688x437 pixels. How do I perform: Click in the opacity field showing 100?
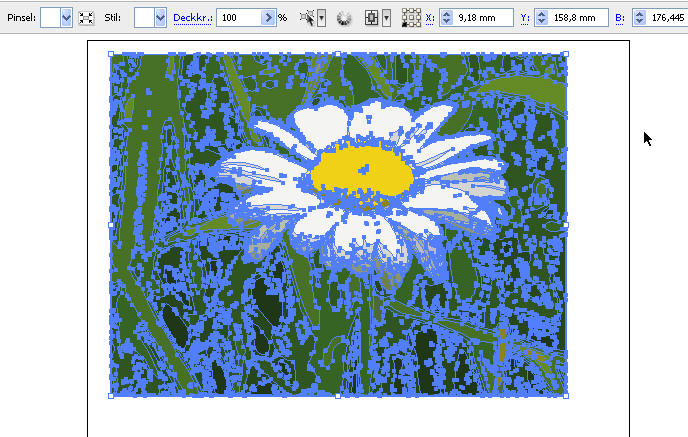(x=238, y=18)
